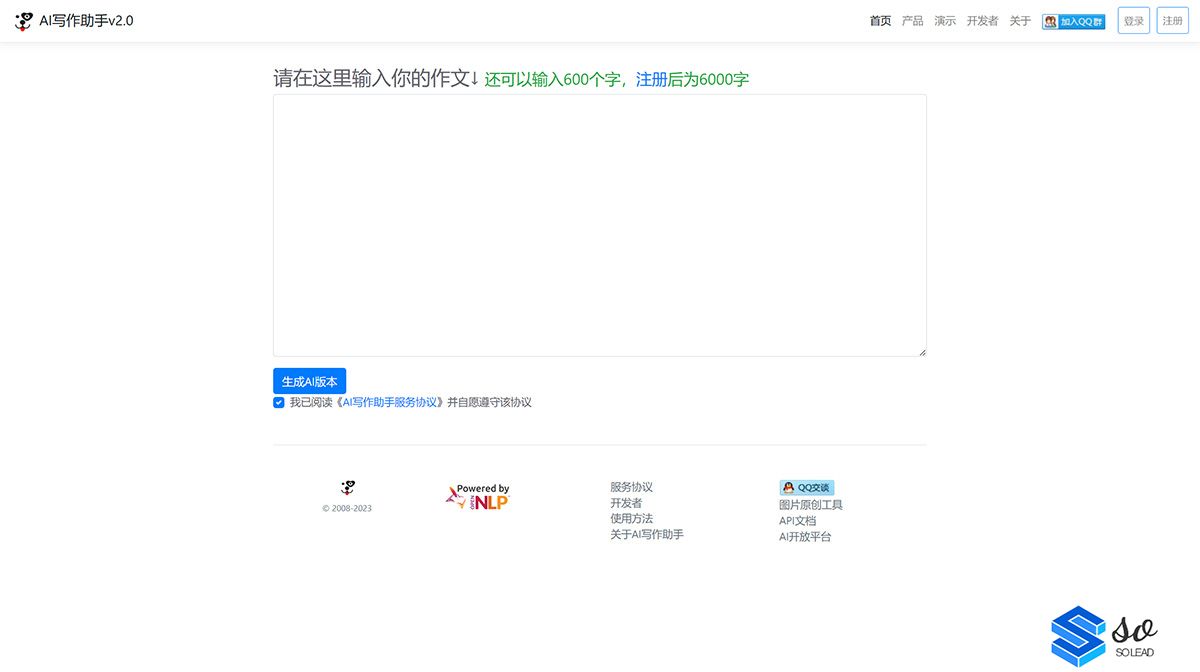Screen dimensions: 1200x672
Task: Click the small panda logo in footer
Action: (347, 488)
